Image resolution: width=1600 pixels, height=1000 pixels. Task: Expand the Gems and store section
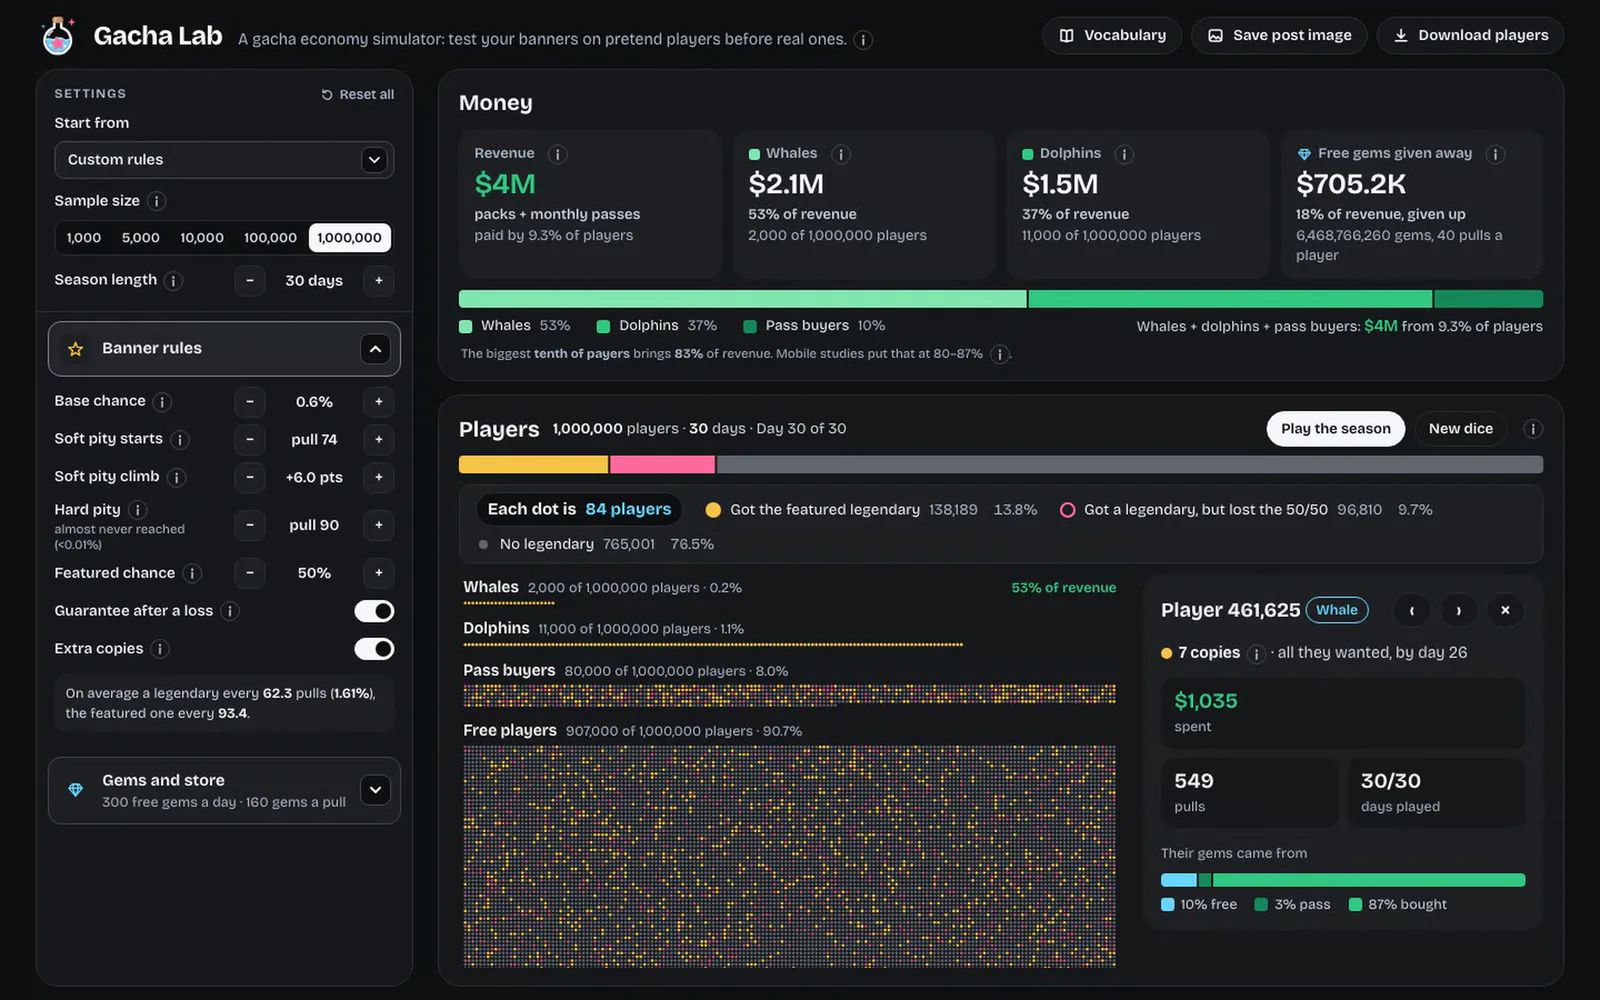pyautogui.click(x=224, y=791)
